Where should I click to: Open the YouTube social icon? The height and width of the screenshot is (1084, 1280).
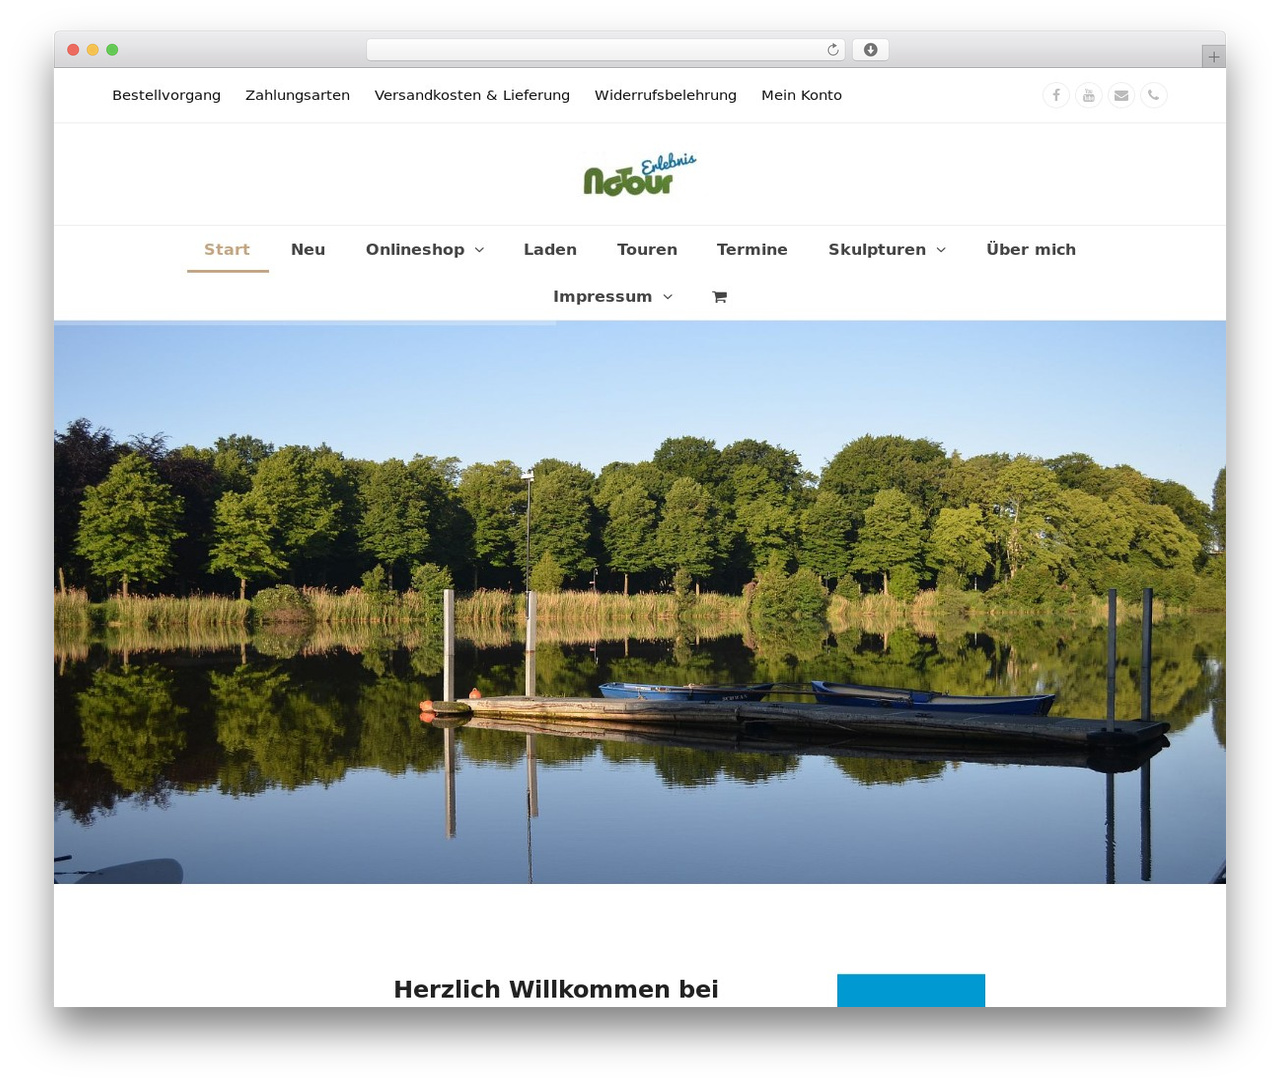coord(1089,95)
